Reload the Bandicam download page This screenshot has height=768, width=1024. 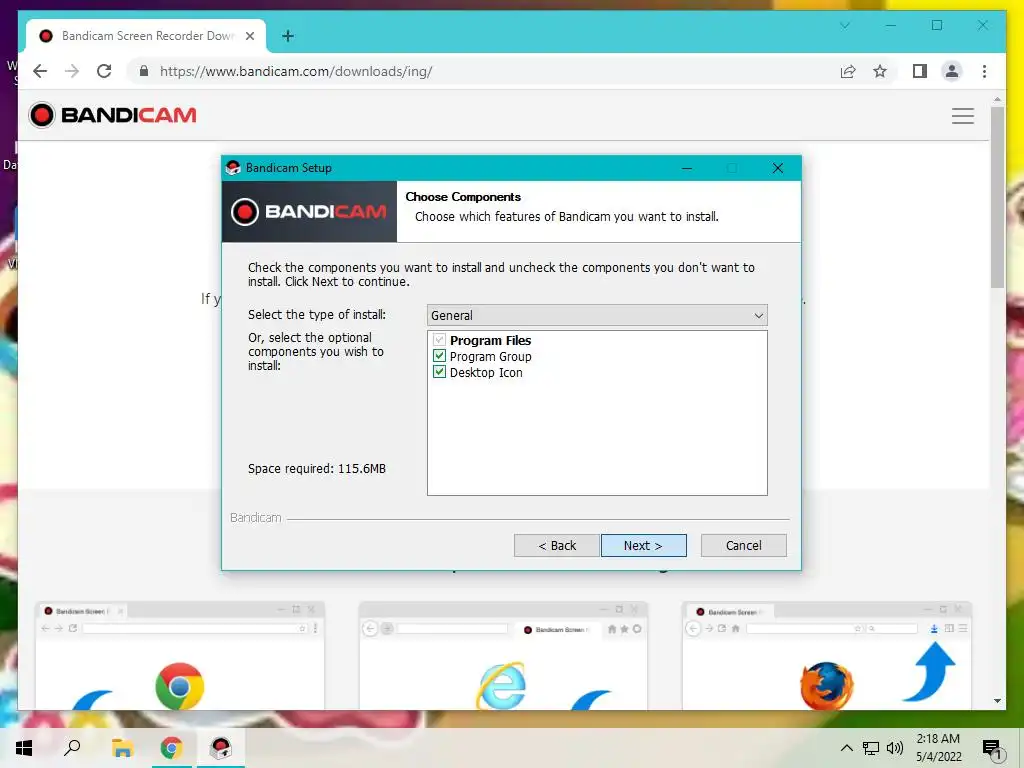pos(104,71)
